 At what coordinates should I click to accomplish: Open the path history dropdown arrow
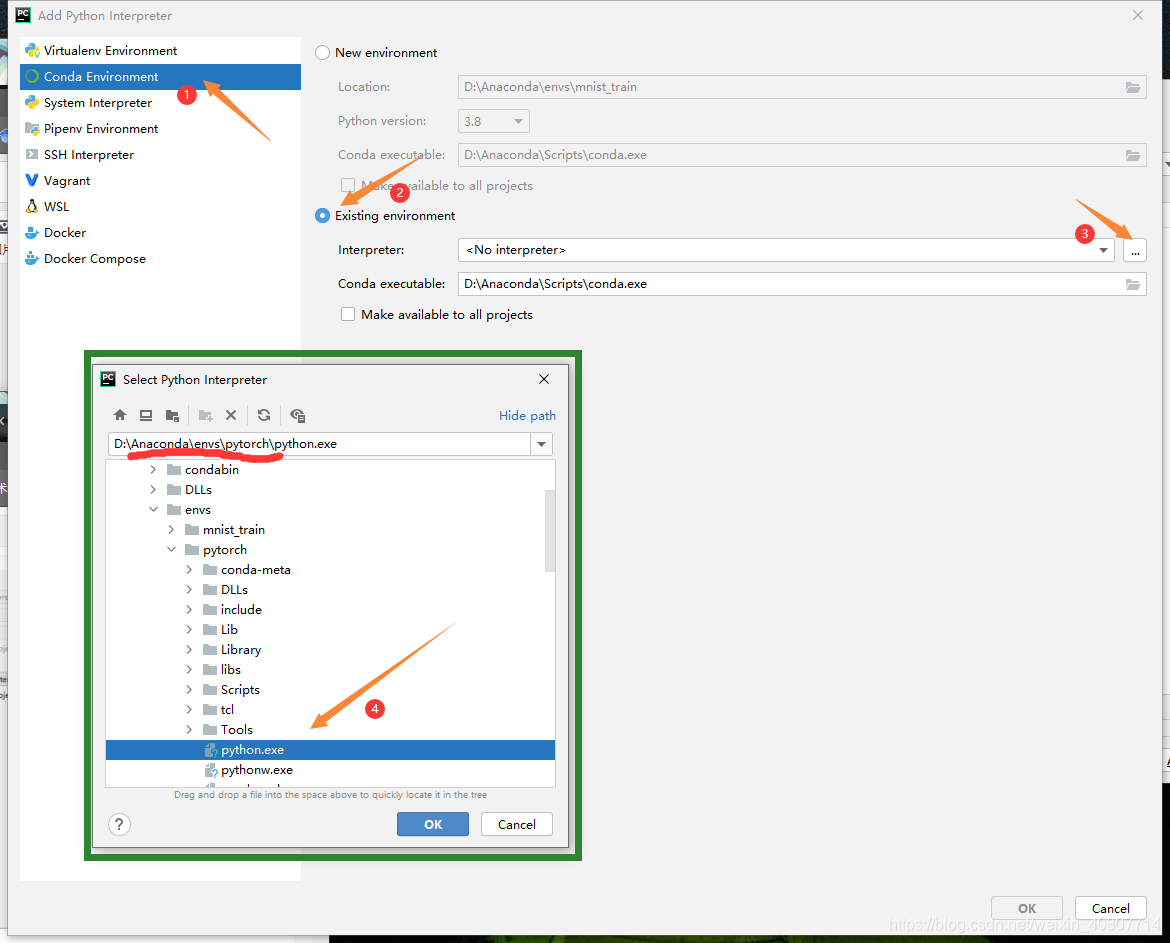coord(541,445)
